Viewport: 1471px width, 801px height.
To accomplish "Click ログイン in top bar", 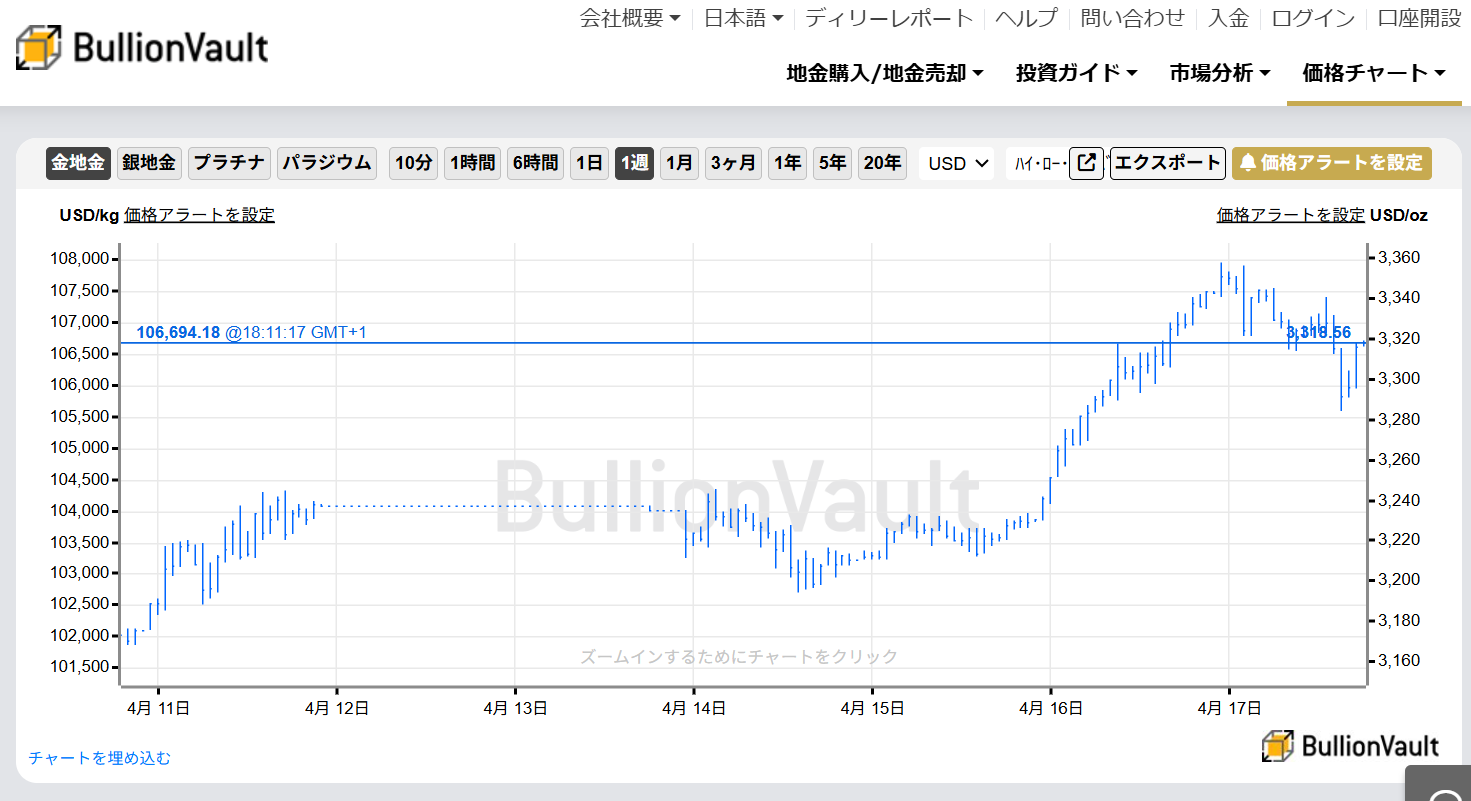I will 1313,18.
